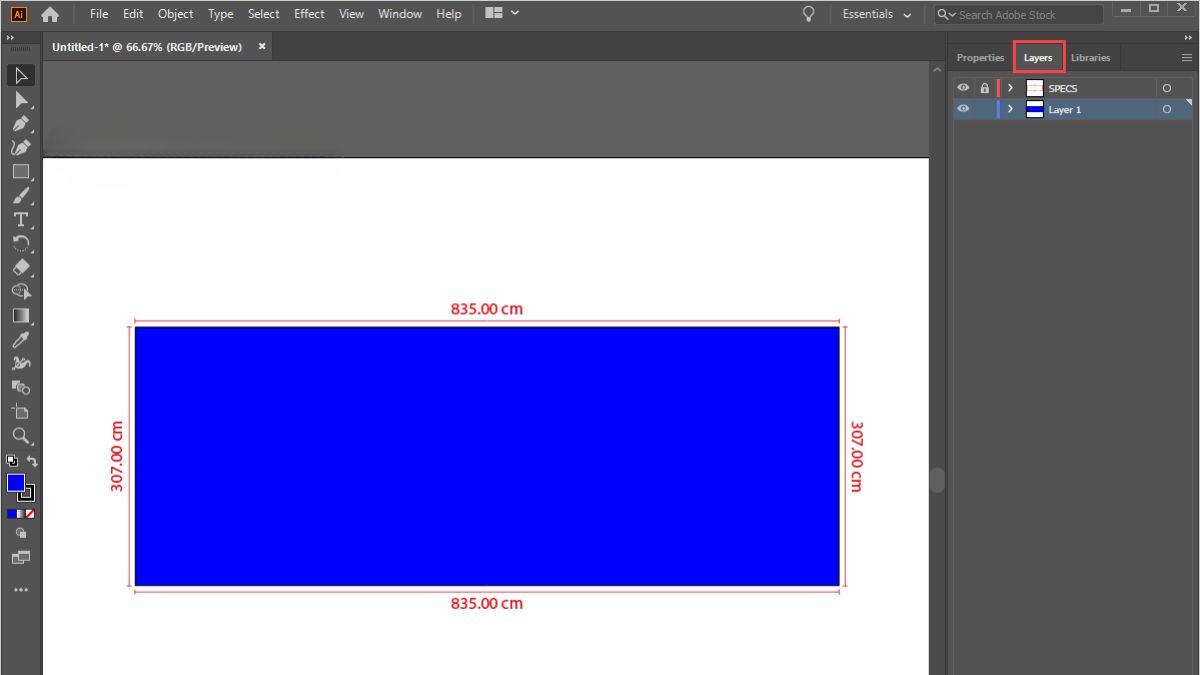Select the Blend tool

(x=21, y=387)
